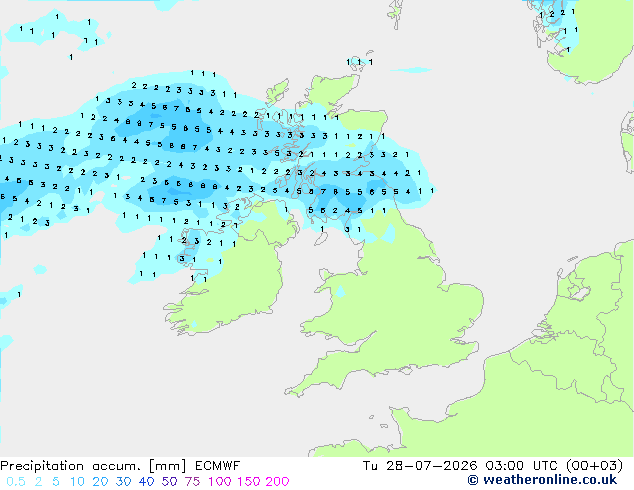This screenshot has height=490, width=634.
Task: Click the Isle of Man on the map
Action: [x=320, y=239]
